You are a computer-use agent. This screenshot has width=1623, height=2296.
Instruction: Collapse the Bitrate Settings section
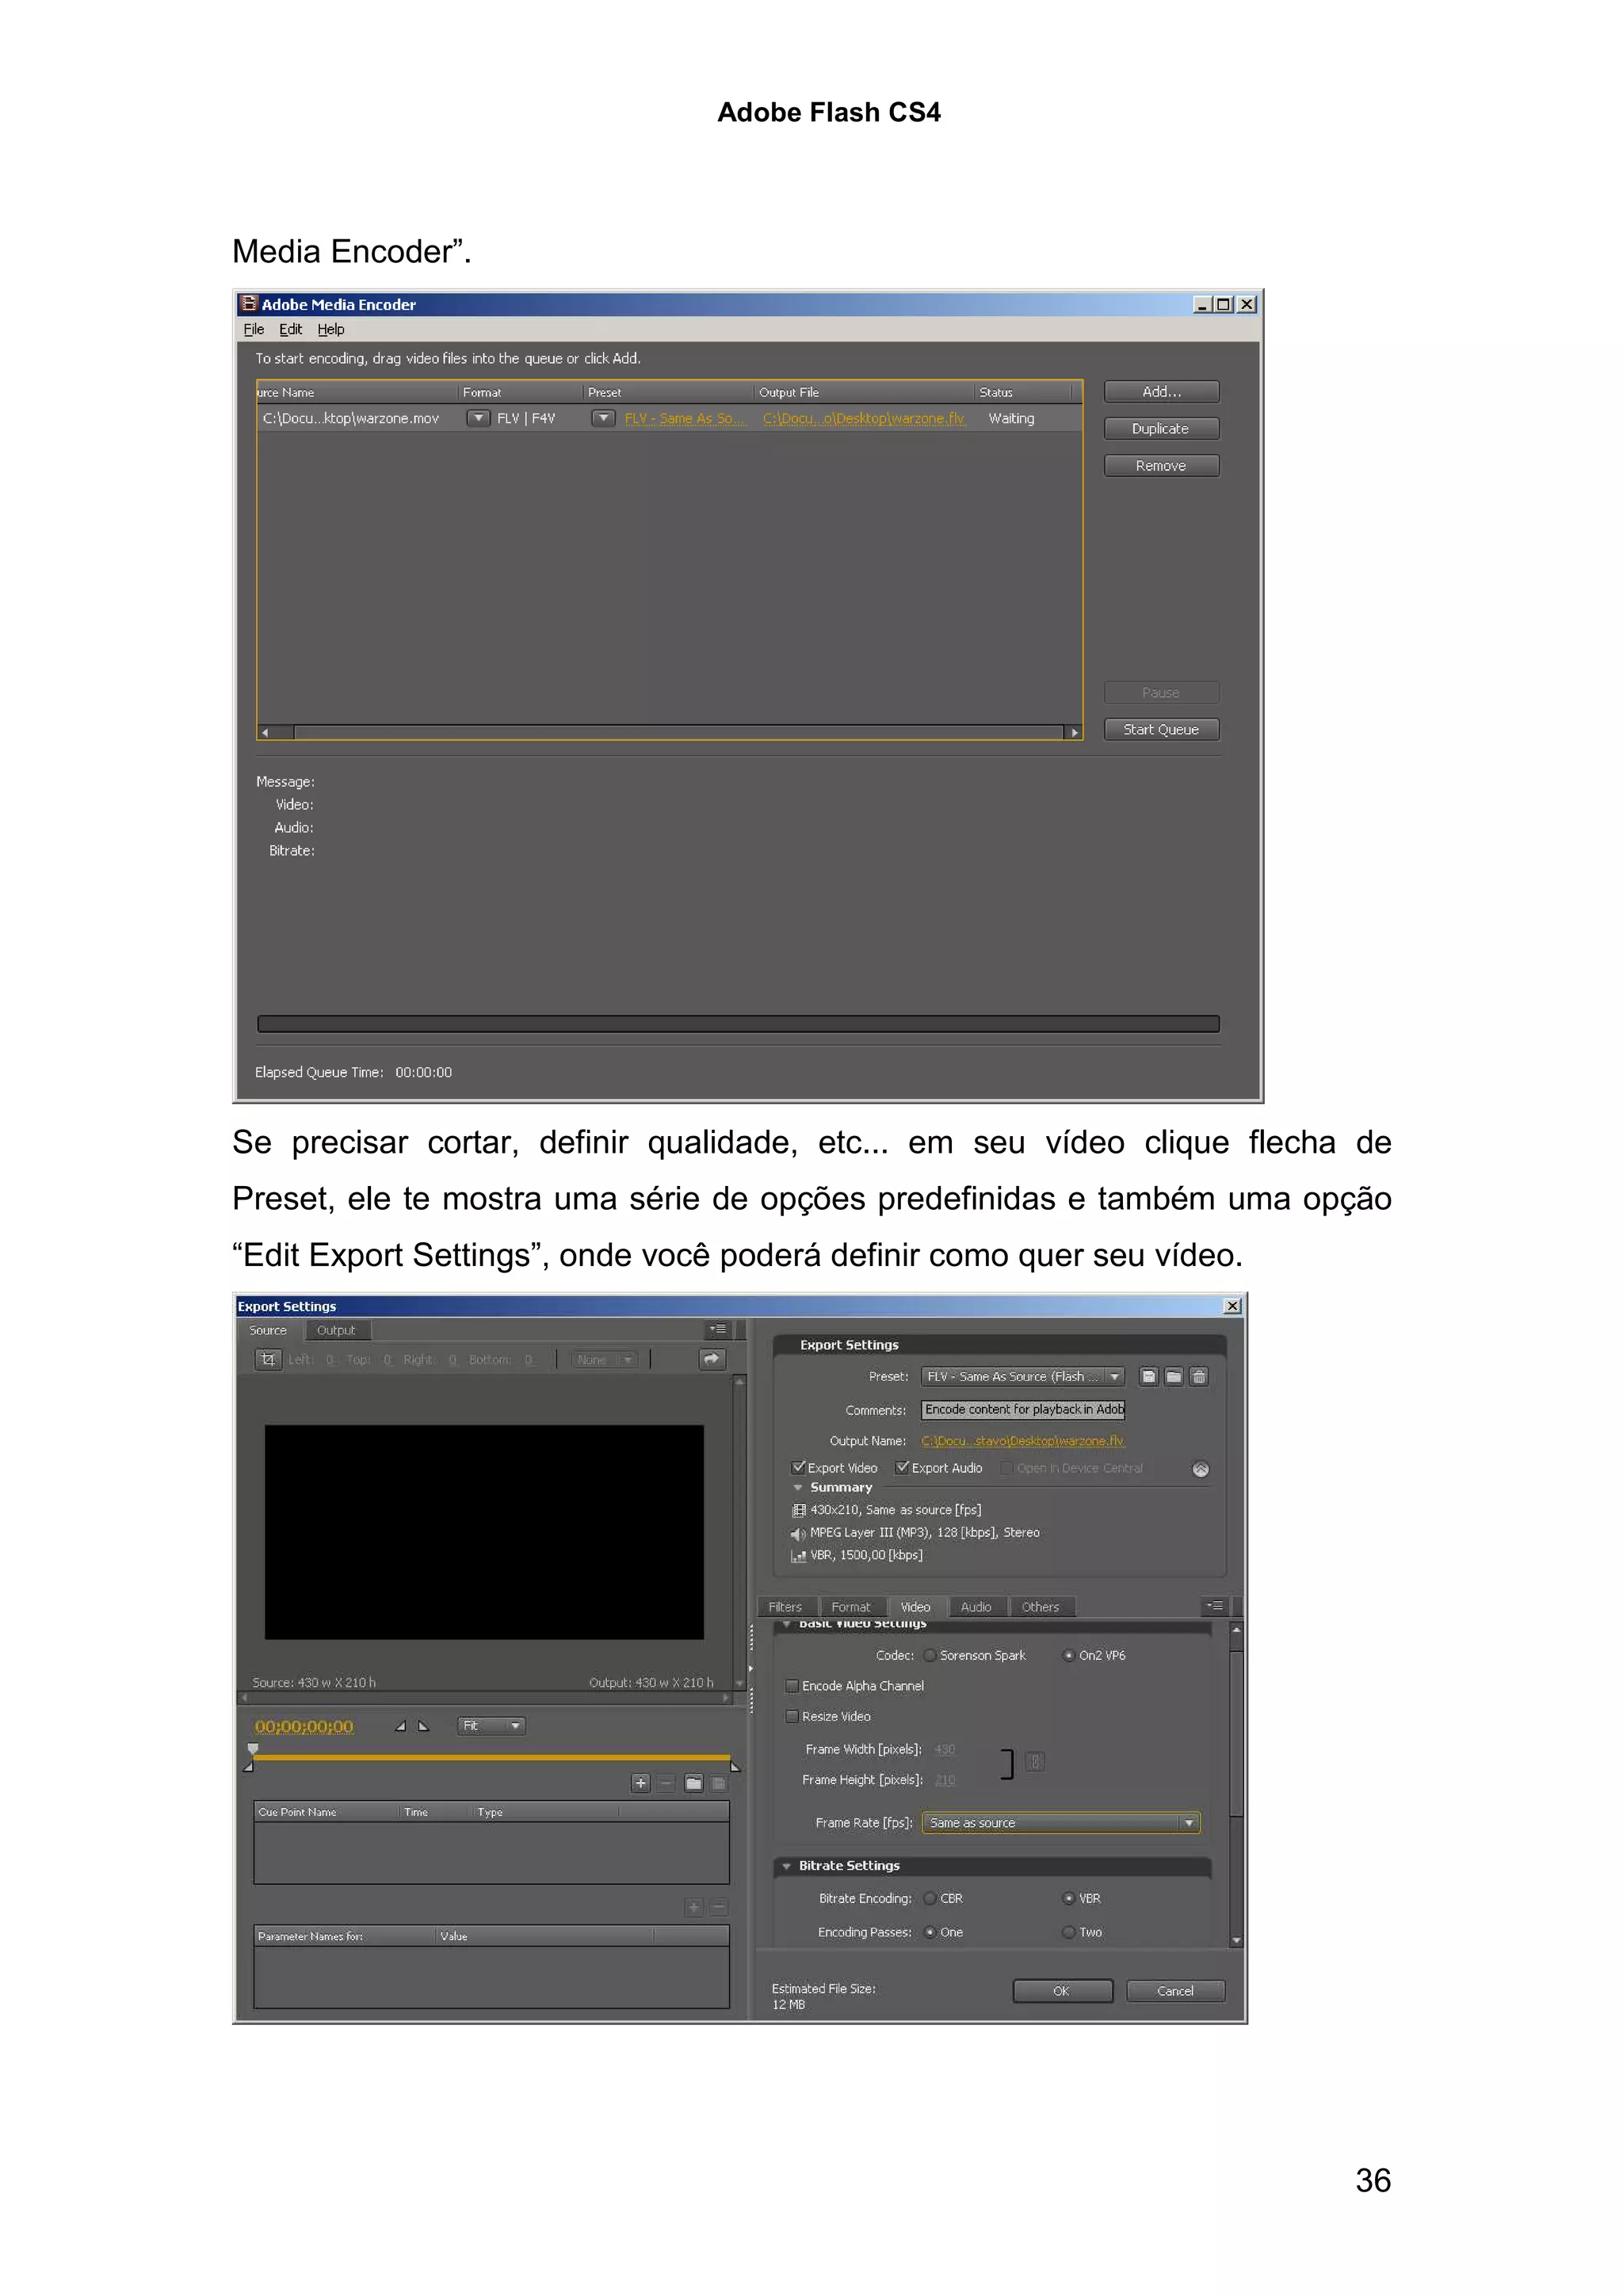click(787, 1867)
